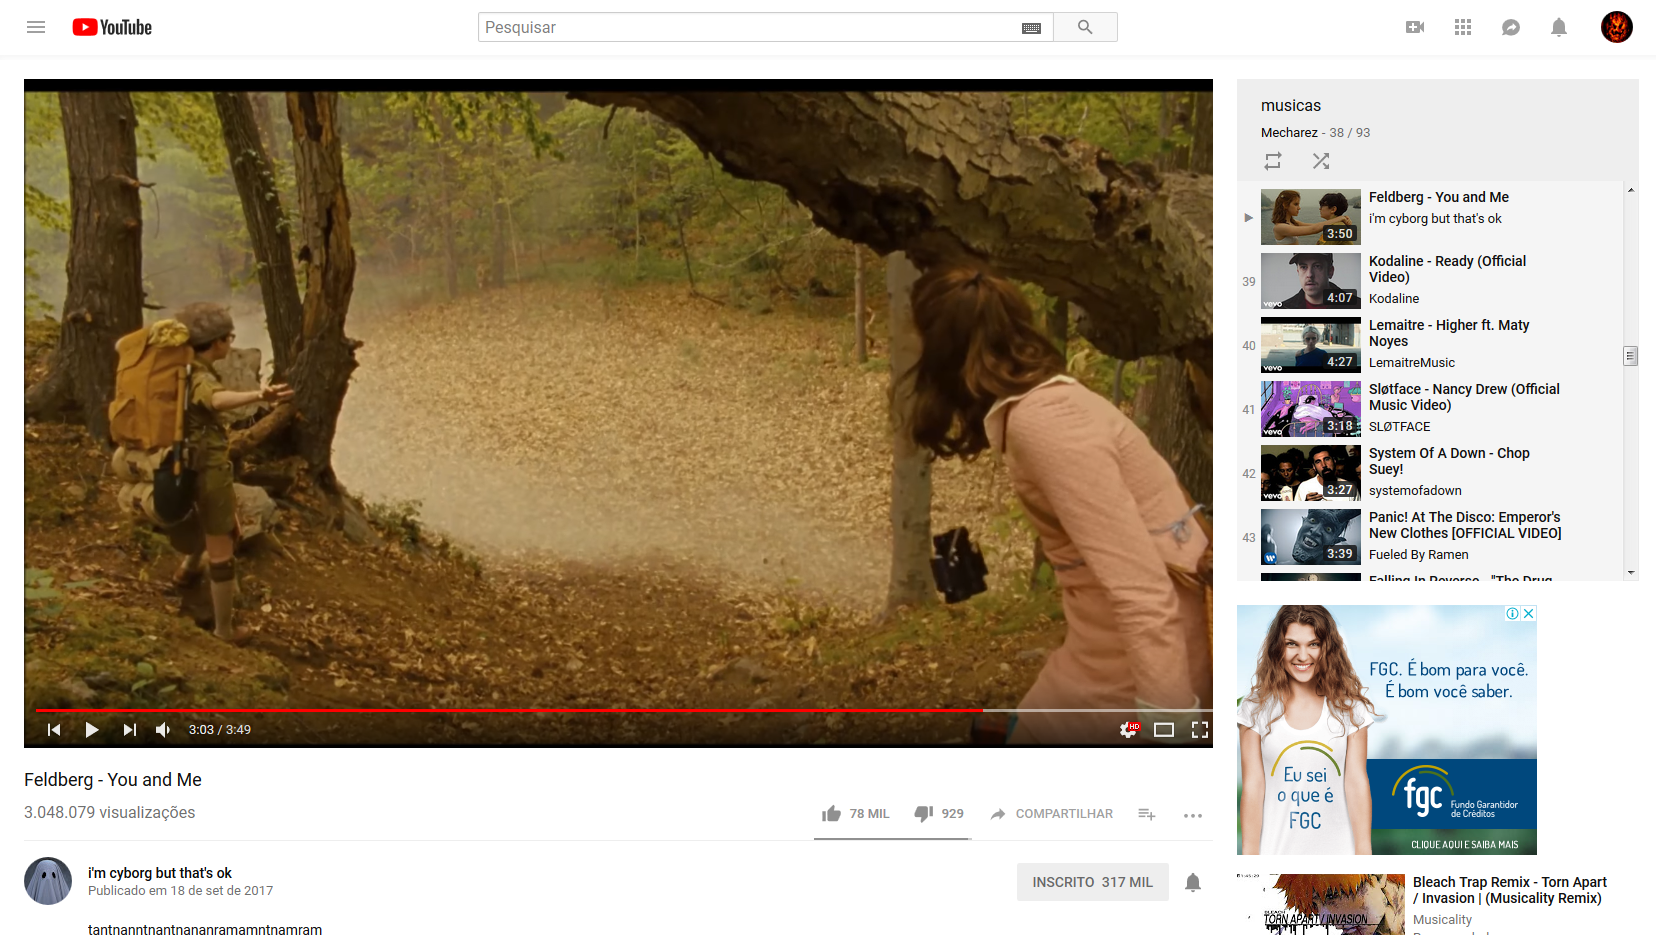Toggle channel notification bell
The width and height of the screenshot is (1656, 935).
(1193, 882)
